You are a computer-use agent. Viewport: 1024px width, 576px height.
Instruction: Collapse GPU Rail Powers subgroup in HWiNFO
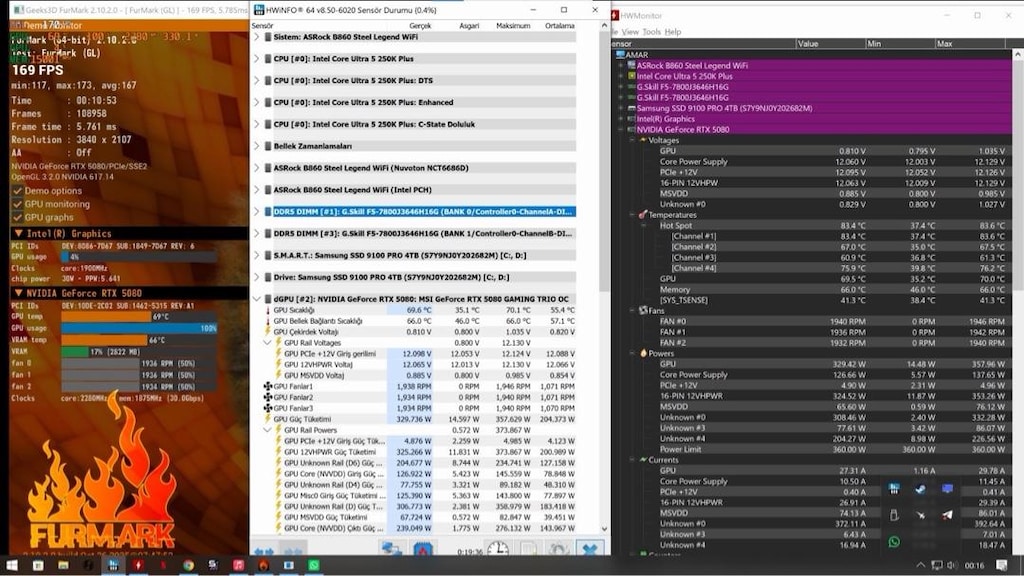[x=268, y=430]
